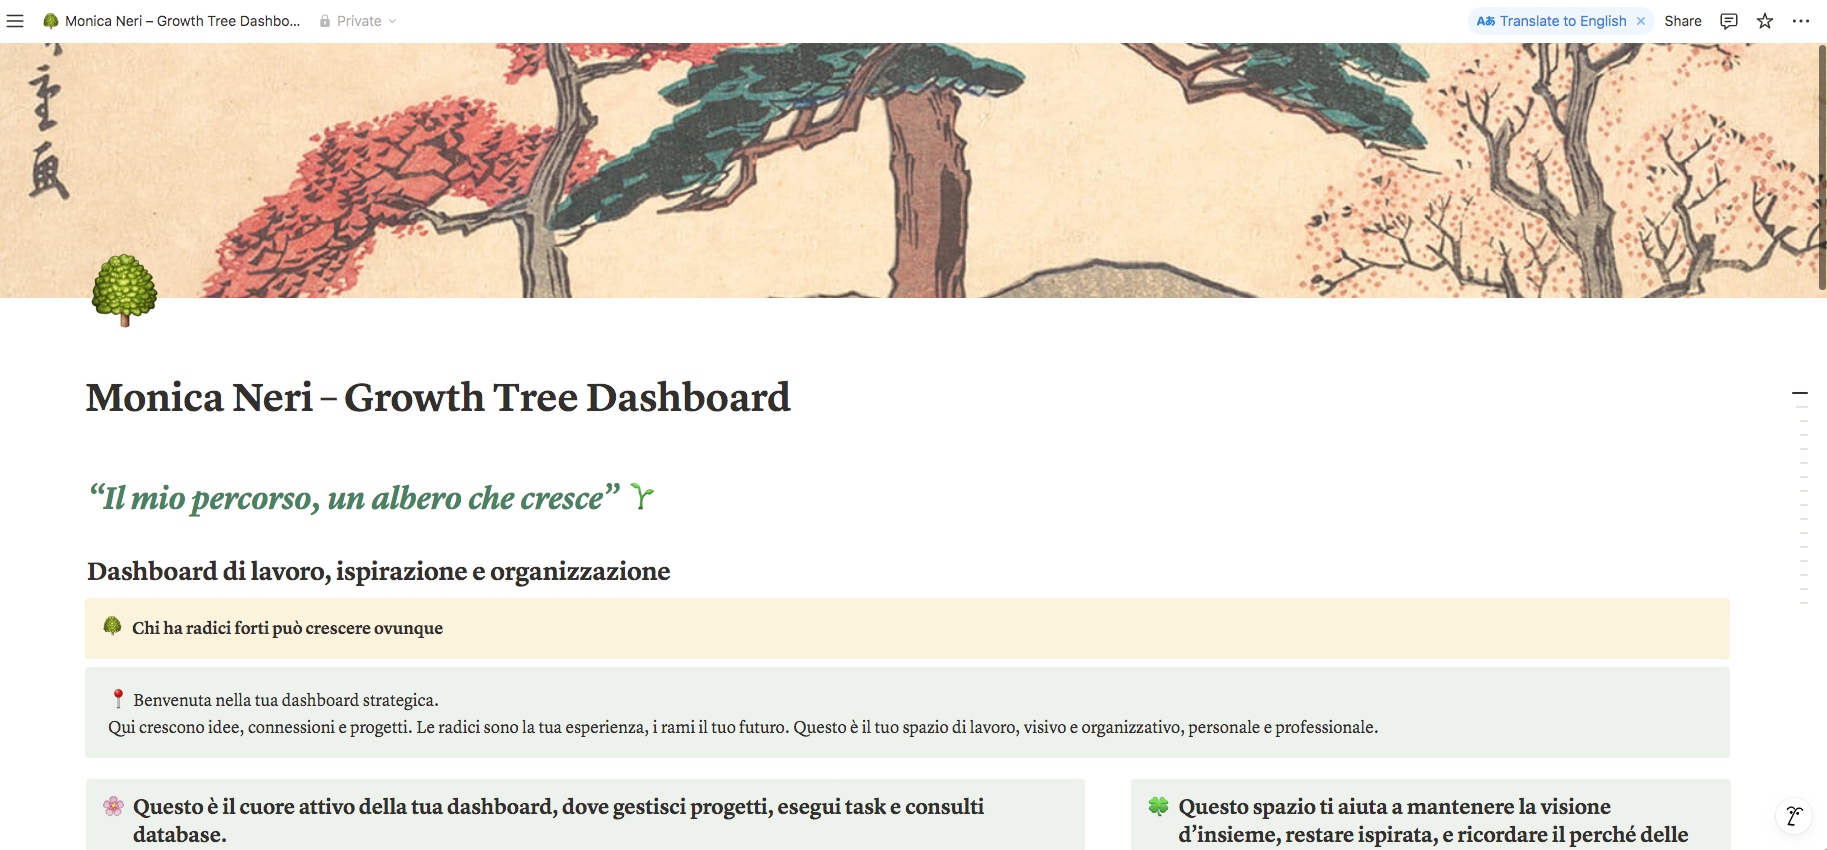Click the tree page icon in breadcrumb
This screenshot has width=1827, height=850.
coord(51,21)
